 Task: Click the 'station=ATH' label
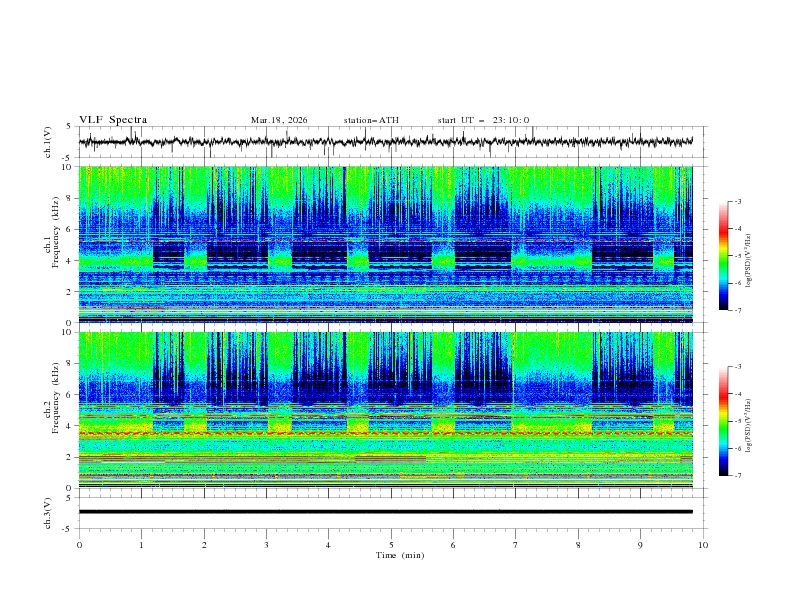(371, 120)
